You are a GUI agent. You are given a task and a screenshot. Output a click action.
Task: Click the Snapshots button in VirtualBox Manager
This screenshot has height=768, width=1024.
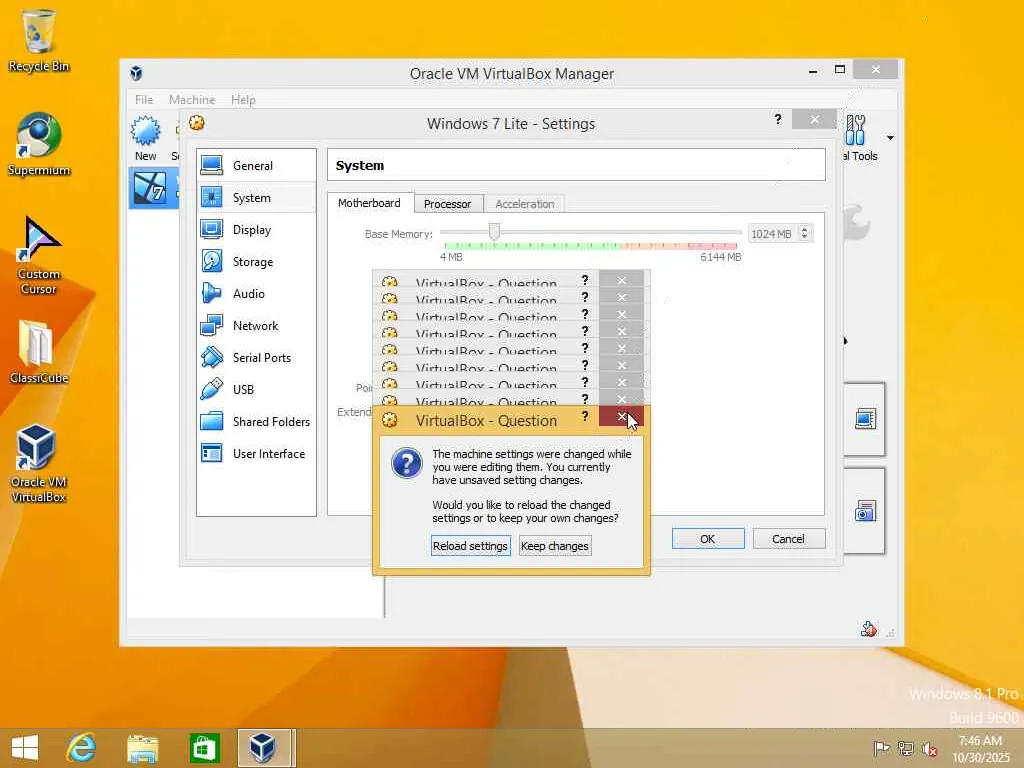tap(865, 511)
